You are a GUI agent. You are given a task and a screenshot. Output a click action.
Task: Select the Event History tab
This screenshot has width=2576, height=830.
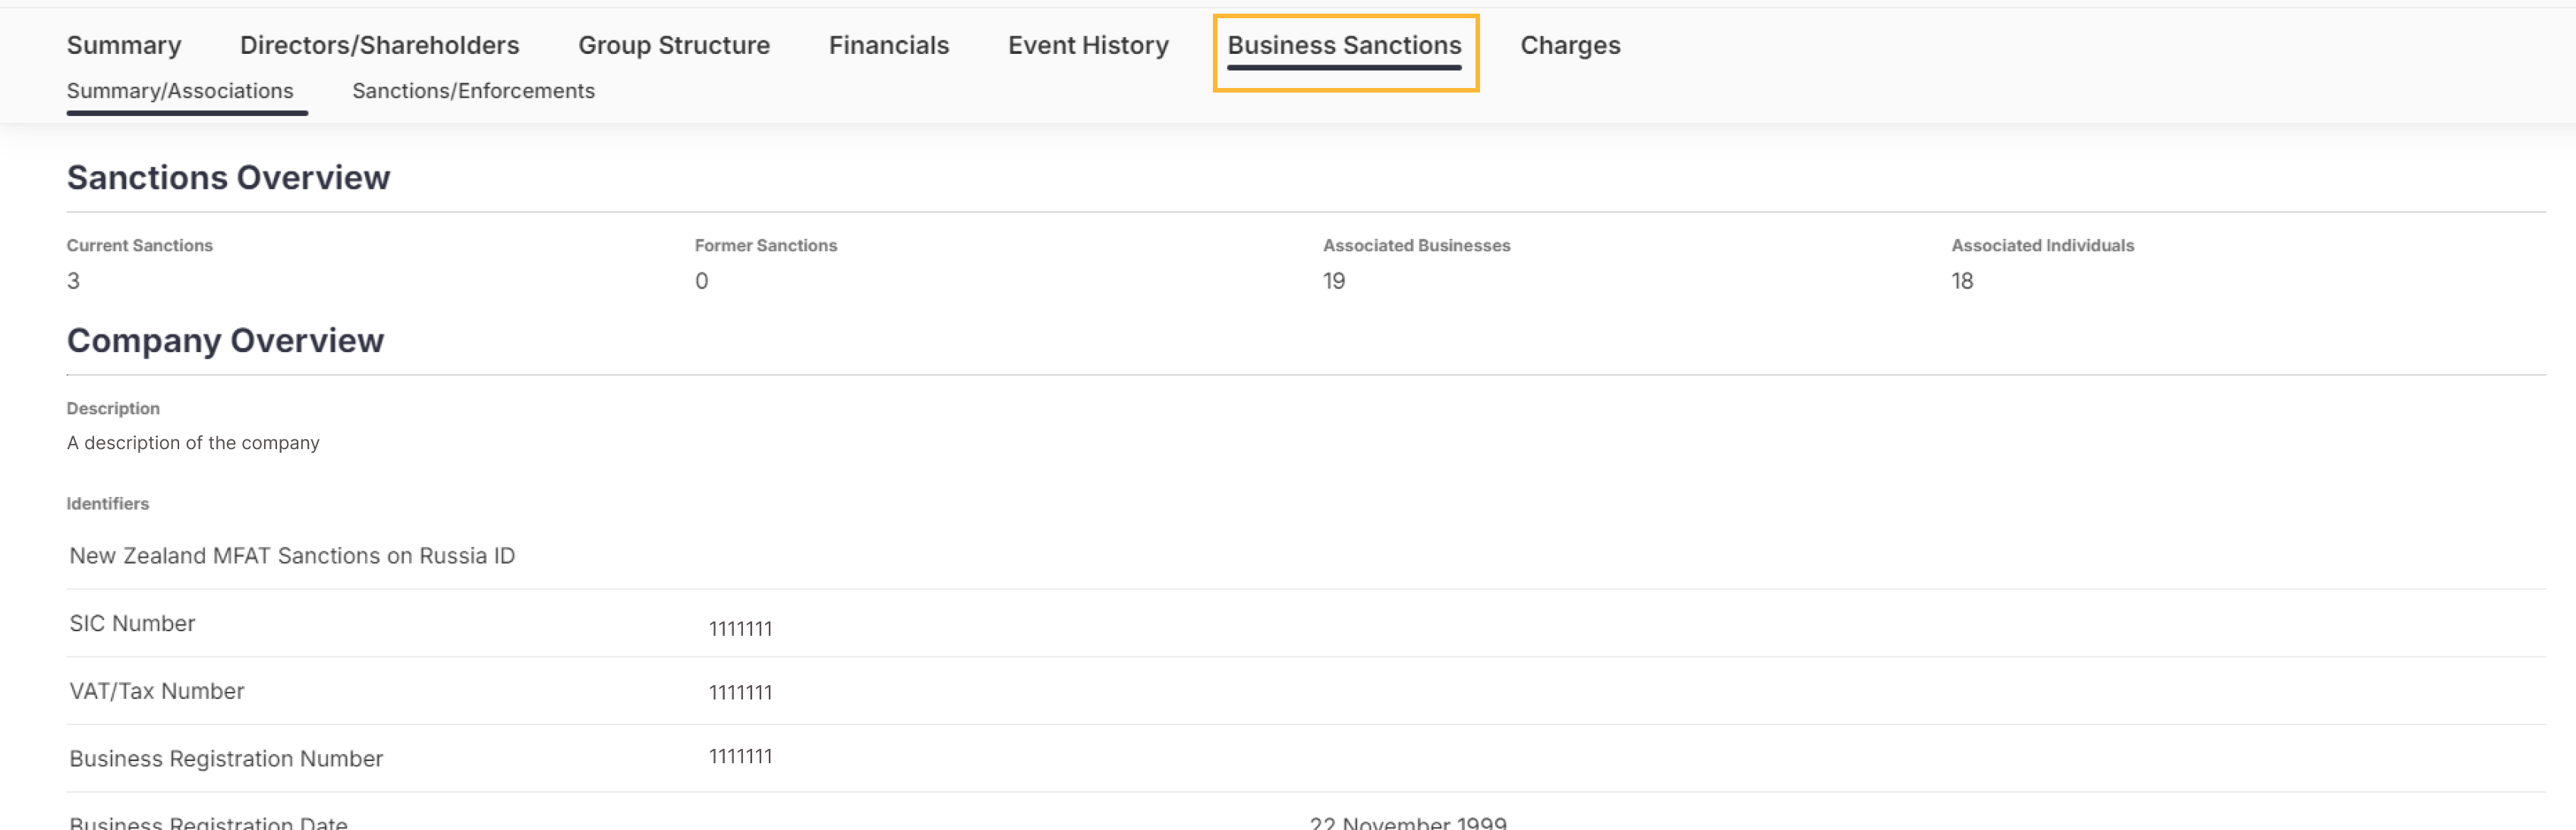pos(1088,45)
